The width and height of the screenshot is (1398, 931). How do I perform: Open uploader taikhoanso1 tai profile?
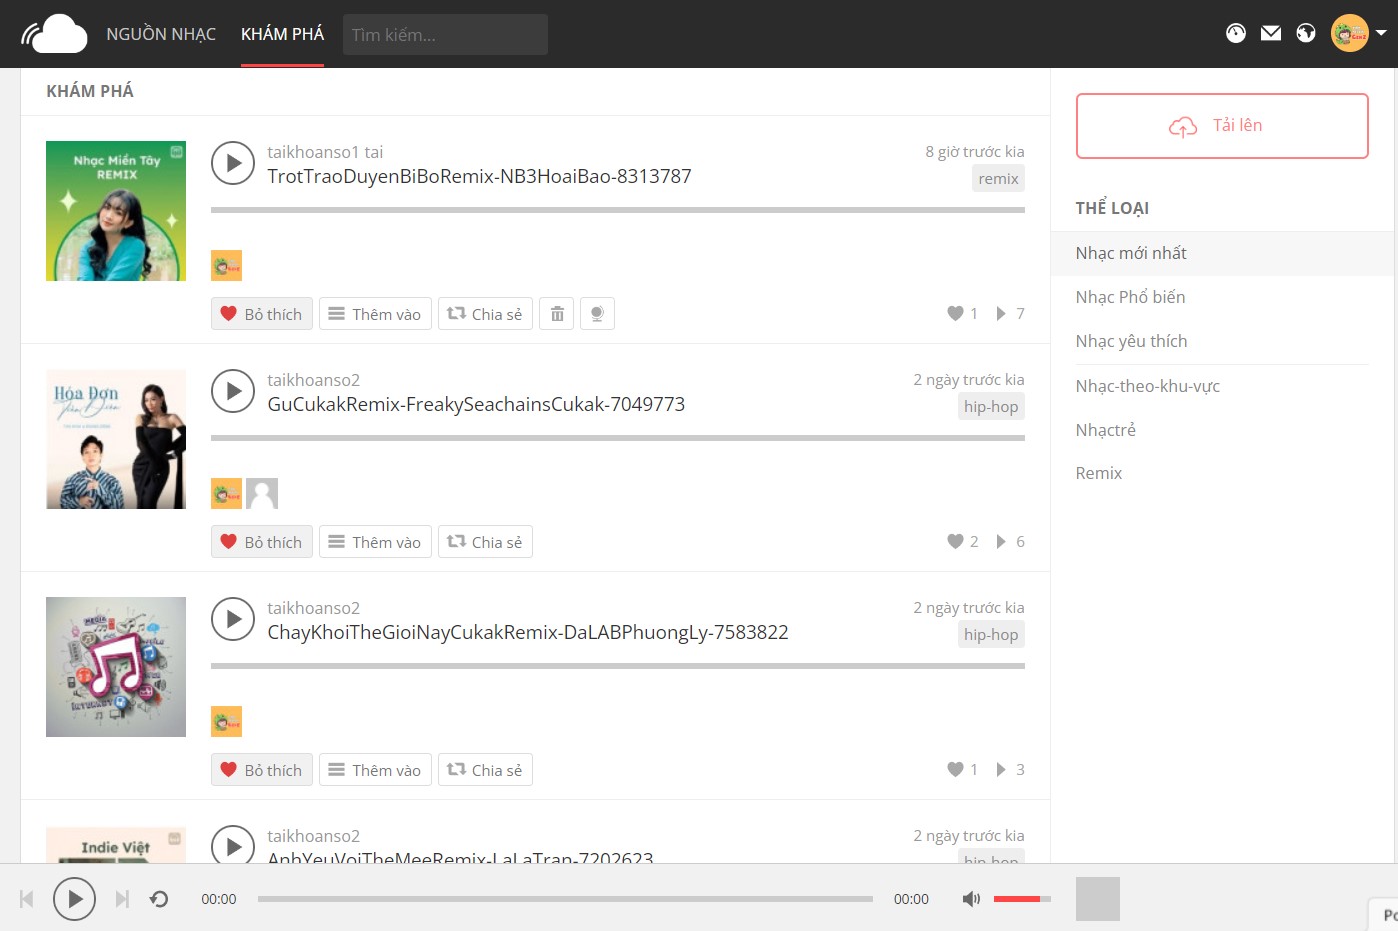click(x=325, y=152)
